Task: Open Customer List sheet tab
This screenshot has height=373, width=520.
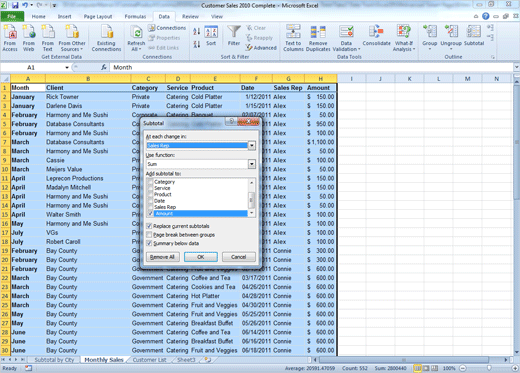Action: [x=149, y=360]
